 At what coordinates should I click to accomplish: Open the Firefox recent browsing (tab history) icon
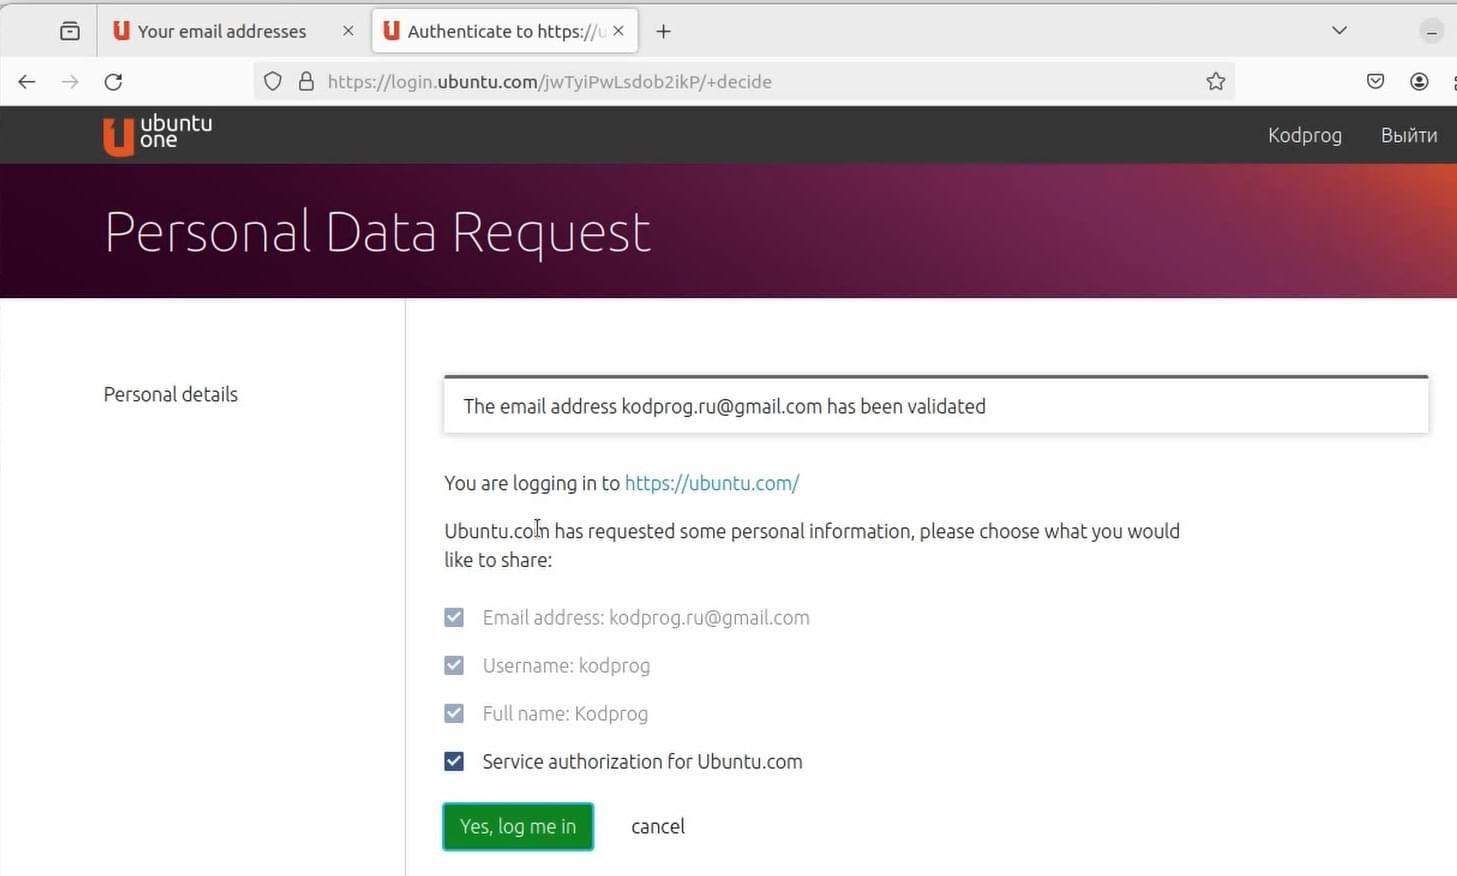click(x=70, y=31)
